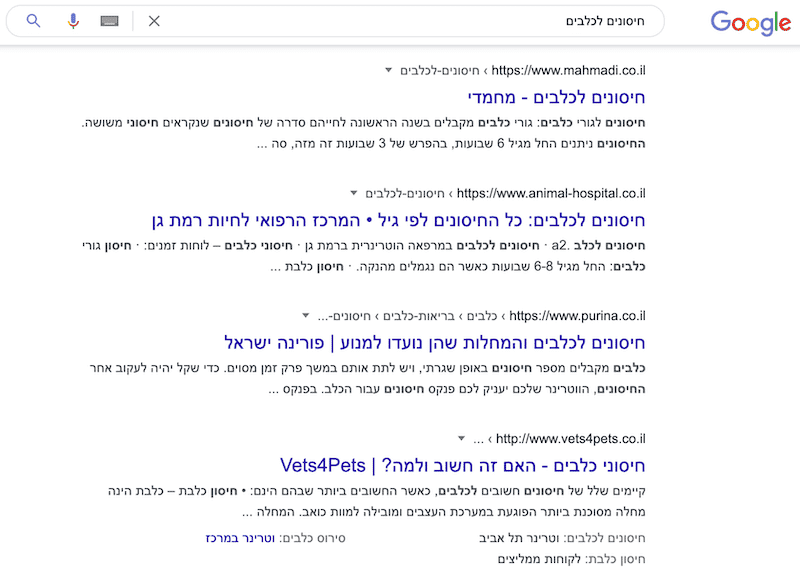Click the text חיסון כלבת: לקוחות ממליצים

point(571,559)
